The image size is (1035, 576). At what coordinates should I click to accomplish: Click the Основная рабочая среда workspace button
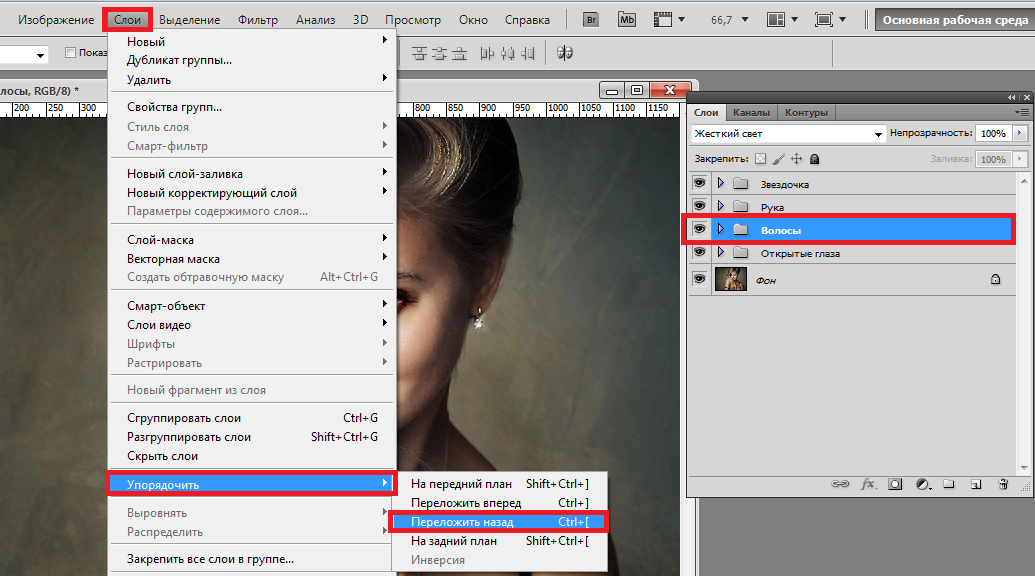coord(954,20)
